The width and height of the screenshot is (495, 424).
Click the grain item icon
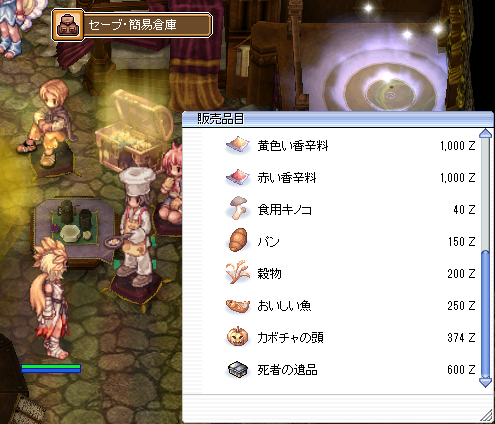237,272
